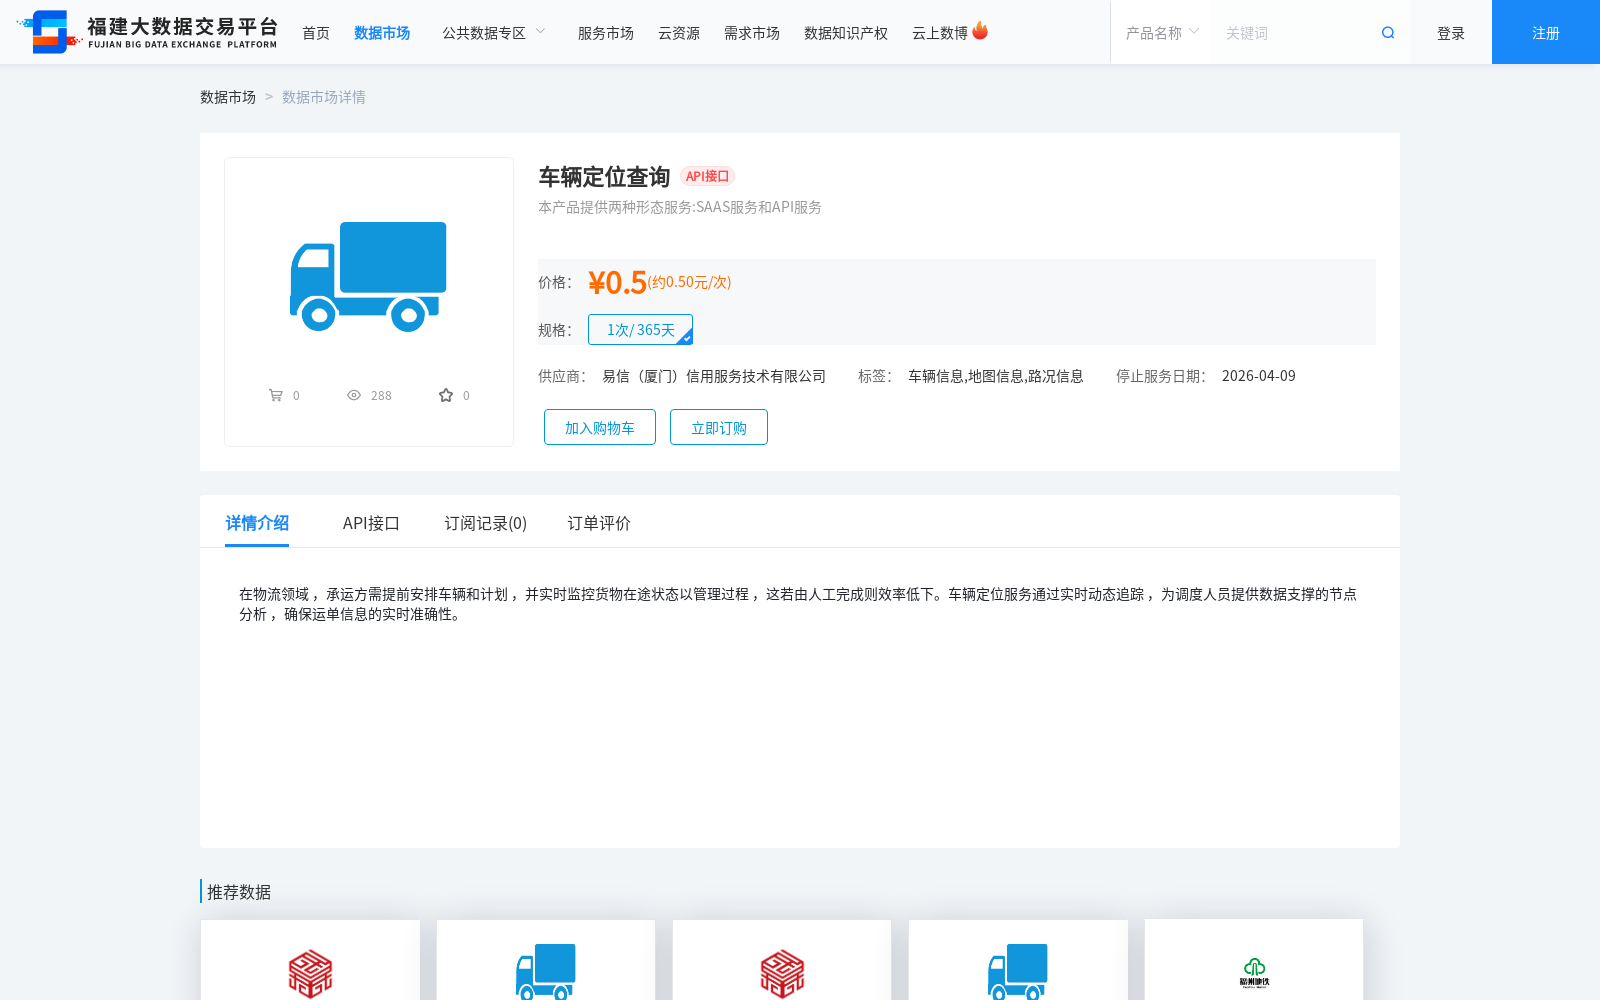1600x1000 pixels.
Task: Click the Fujian Big Data Exchange Platform logo
Action: tap(147, 32)
